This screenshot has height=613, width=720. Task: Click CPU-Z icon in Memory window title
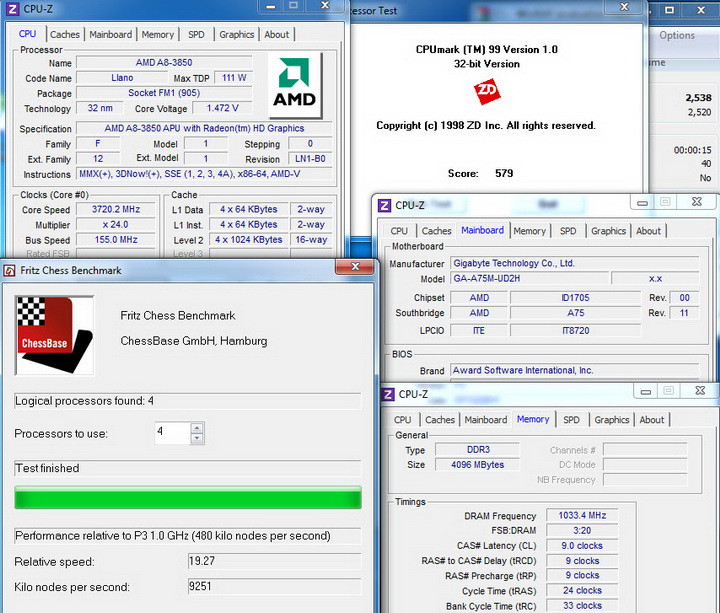[x=388, y=394]
